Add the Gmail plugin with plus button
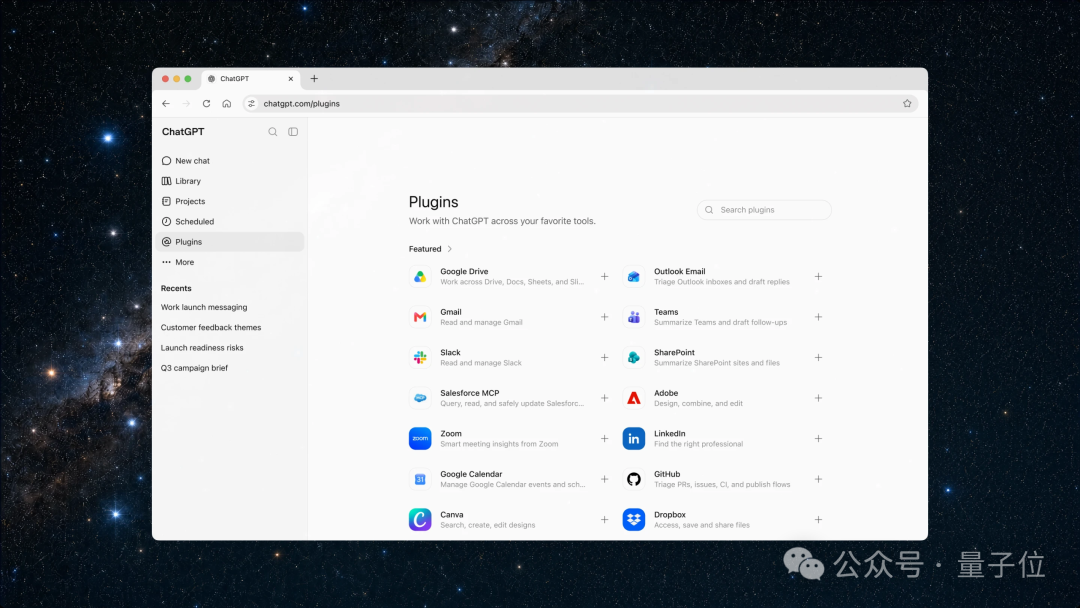 [604, 317]
